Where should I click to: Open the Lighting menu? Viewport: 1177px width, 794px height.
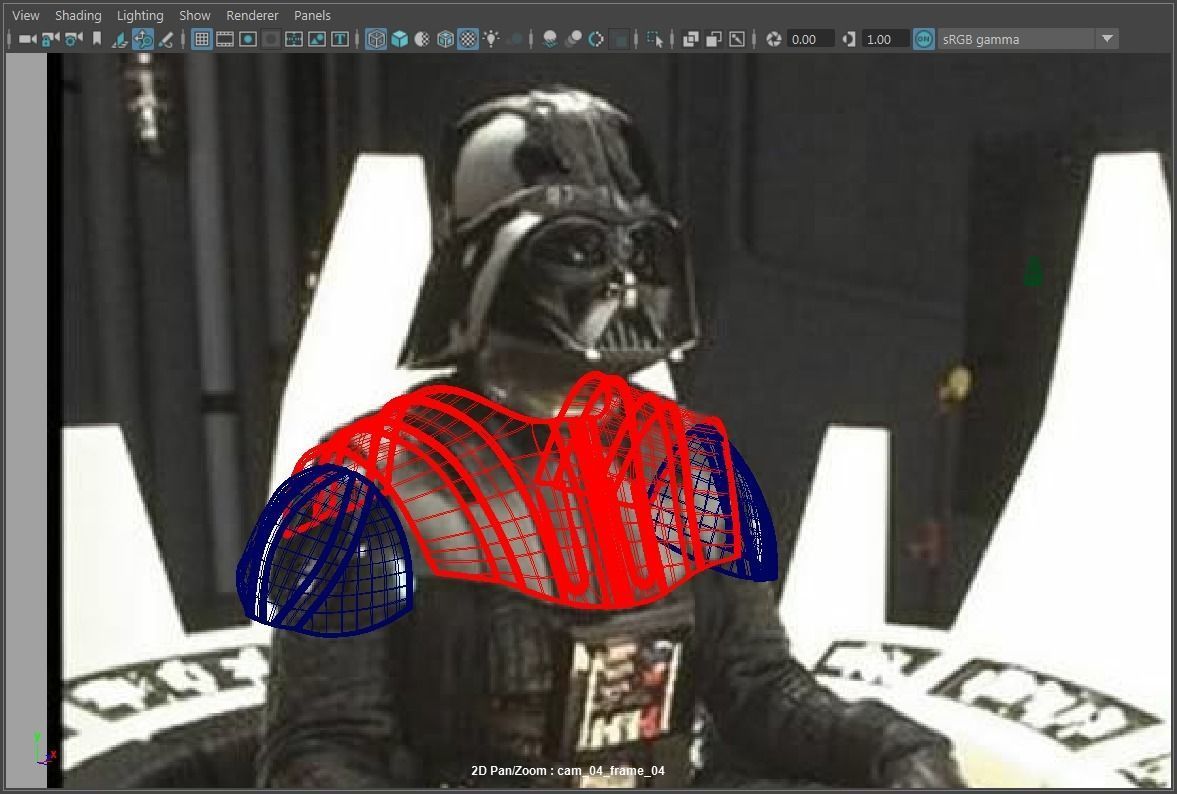pyautogui.click(x=140, y=15)
